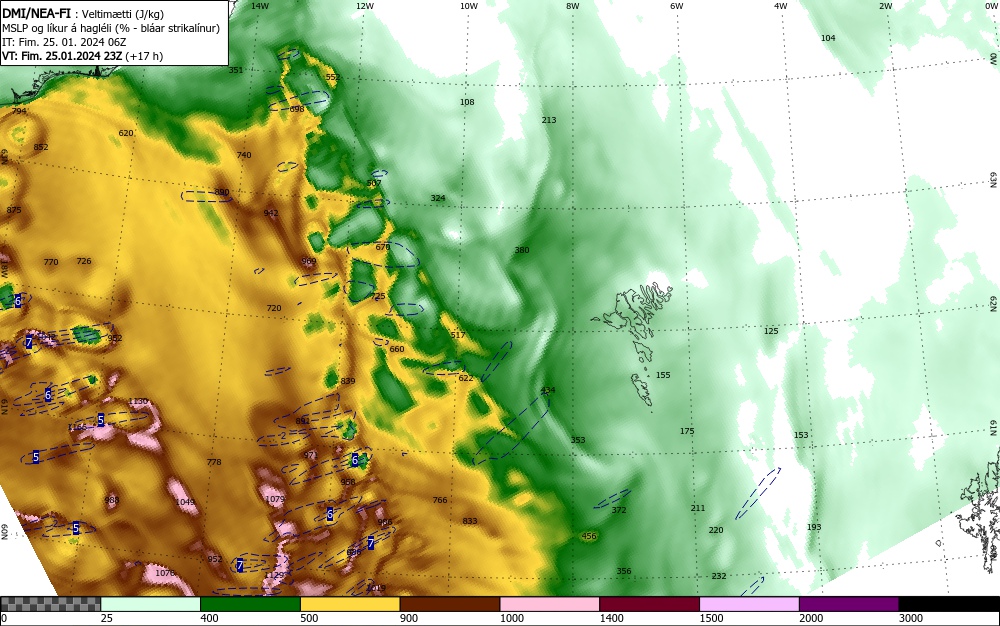Click the '8W' longitude label

pyautogui.click(x=573, y=6)
